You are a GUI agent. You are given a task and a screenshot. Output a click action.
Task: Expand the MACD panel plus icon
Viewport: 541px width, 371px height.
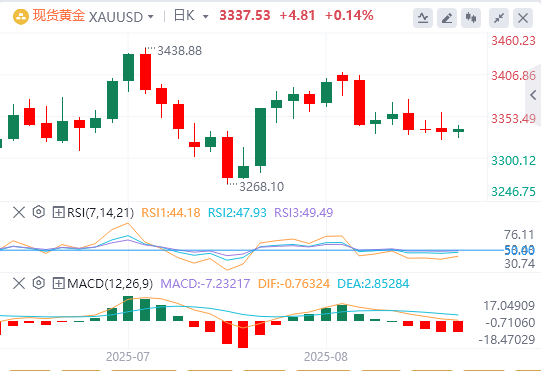(x=58, y=283)
